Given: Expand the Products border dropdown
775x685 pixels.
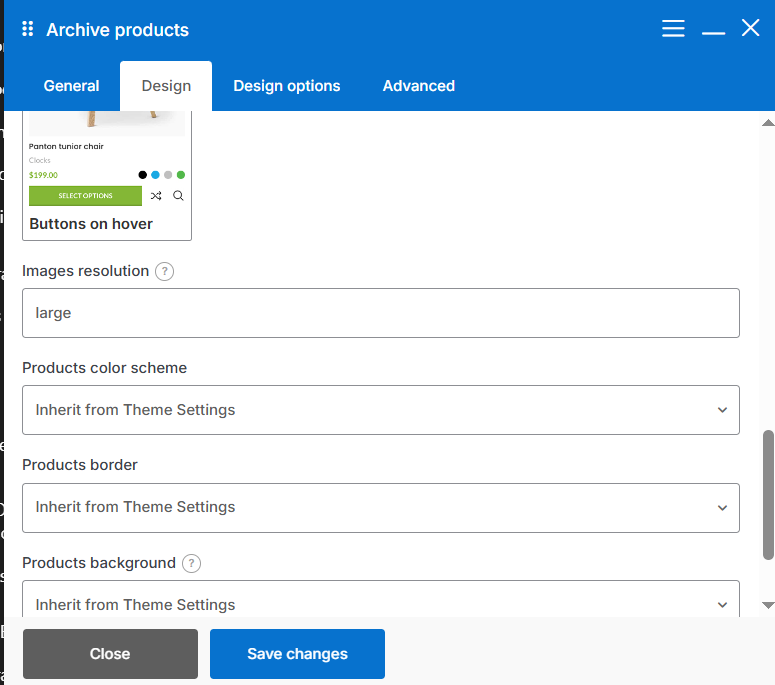Looking at the screenshot, I should (381, 508).
